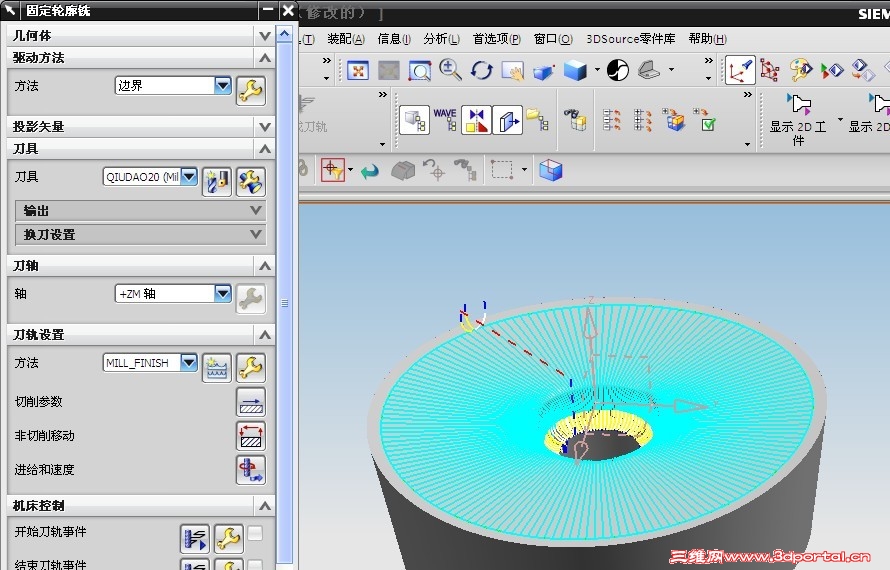Collapse the 刀具 tool section
Screen dimensions: 890x570
[265, 149]
